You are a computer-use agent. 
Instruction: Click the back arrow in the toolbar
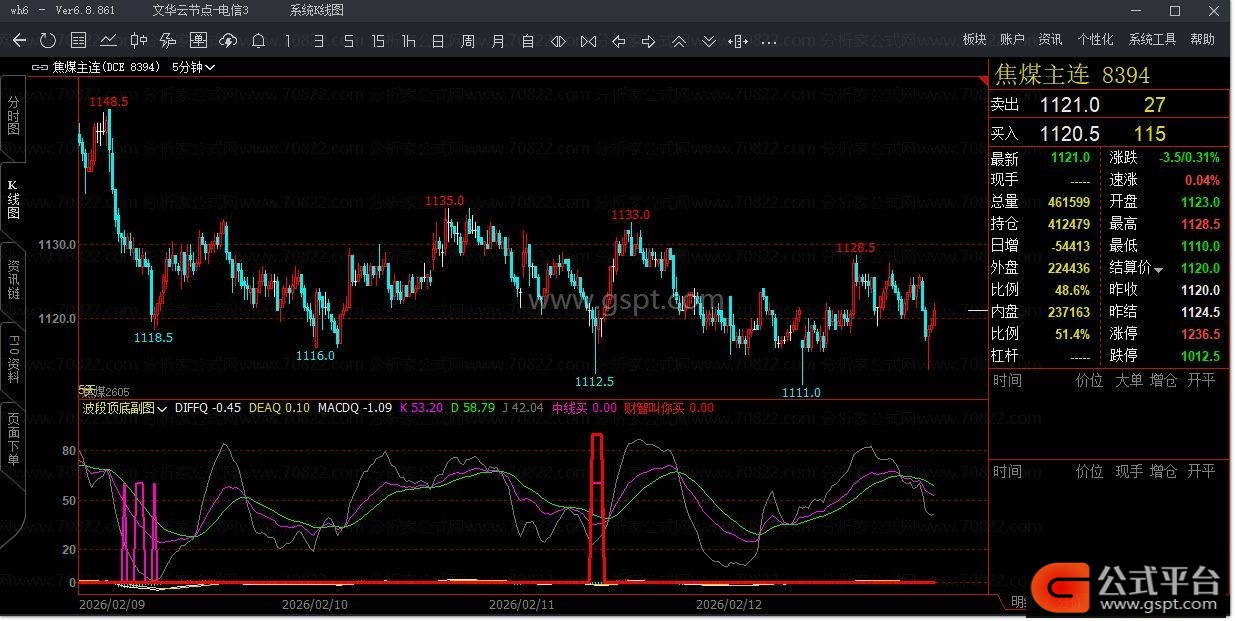tap(19, 41)
